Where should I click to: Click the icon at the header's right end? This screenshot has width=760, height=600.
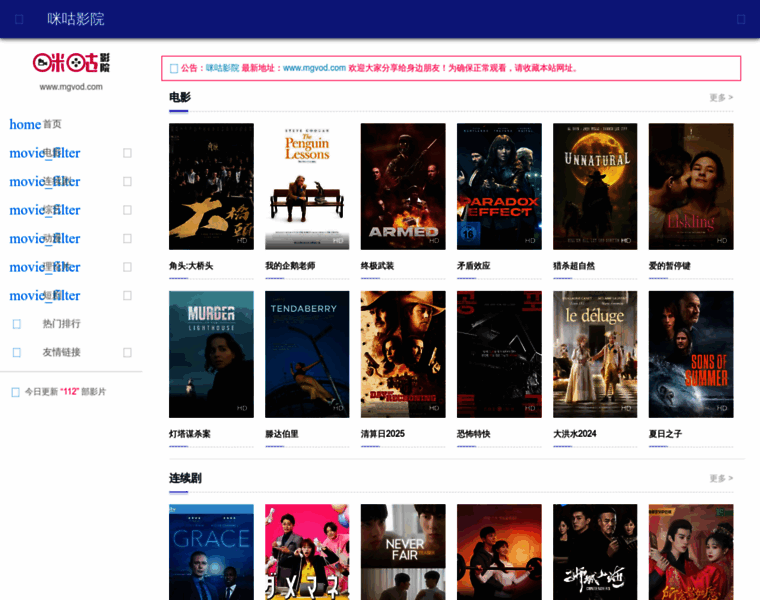click(x=741, y=19)
